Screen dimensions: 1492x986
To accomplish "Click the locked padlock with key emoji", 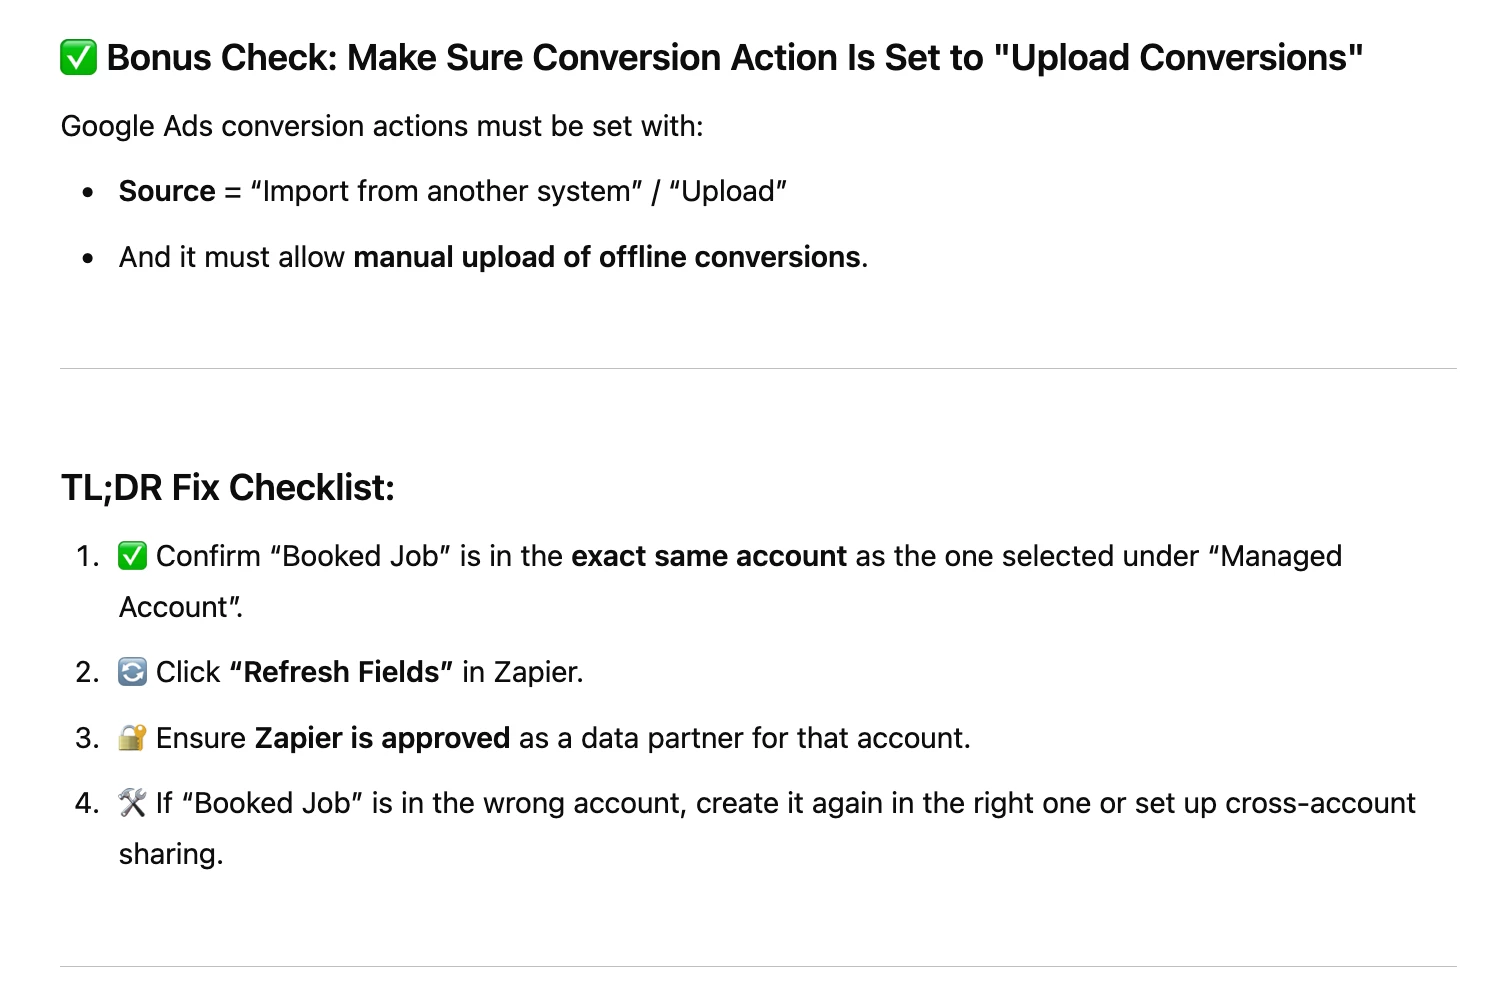I will pos(132,738).
